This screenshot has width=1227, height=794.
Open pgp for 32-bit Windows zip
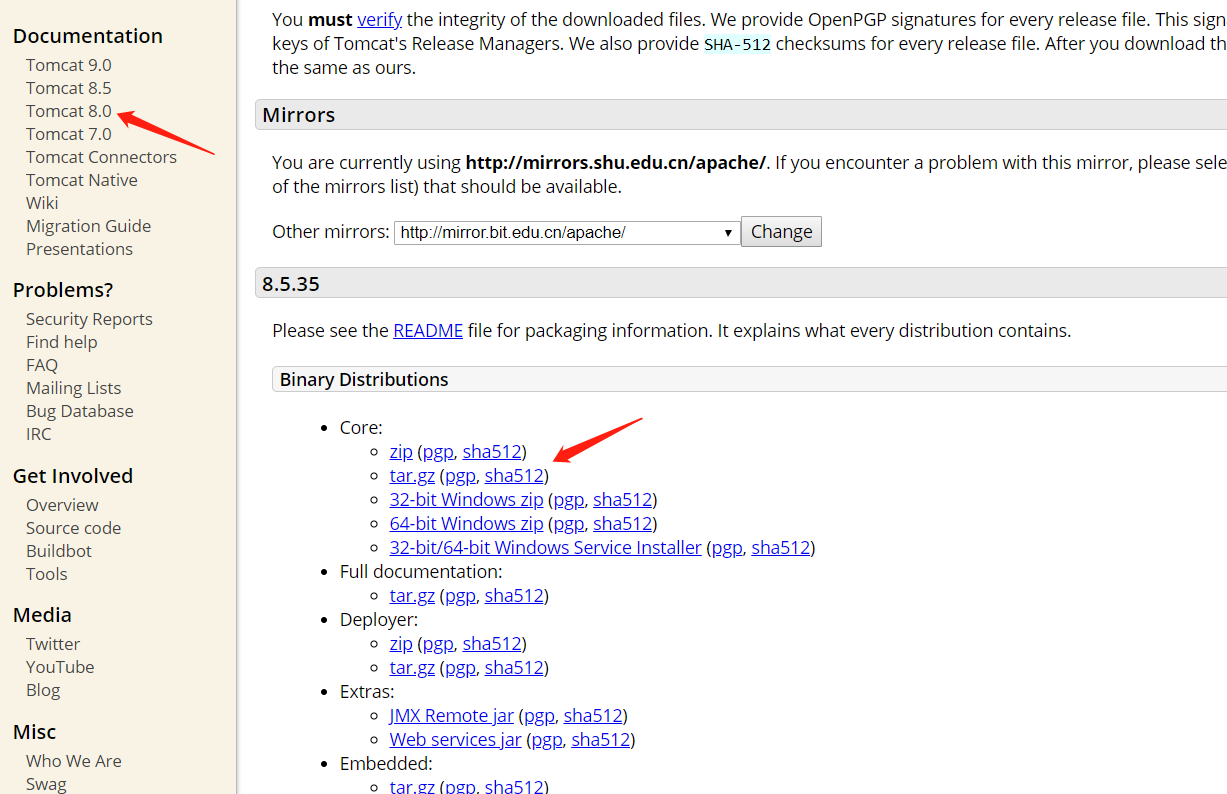click(x=568, y=500)
